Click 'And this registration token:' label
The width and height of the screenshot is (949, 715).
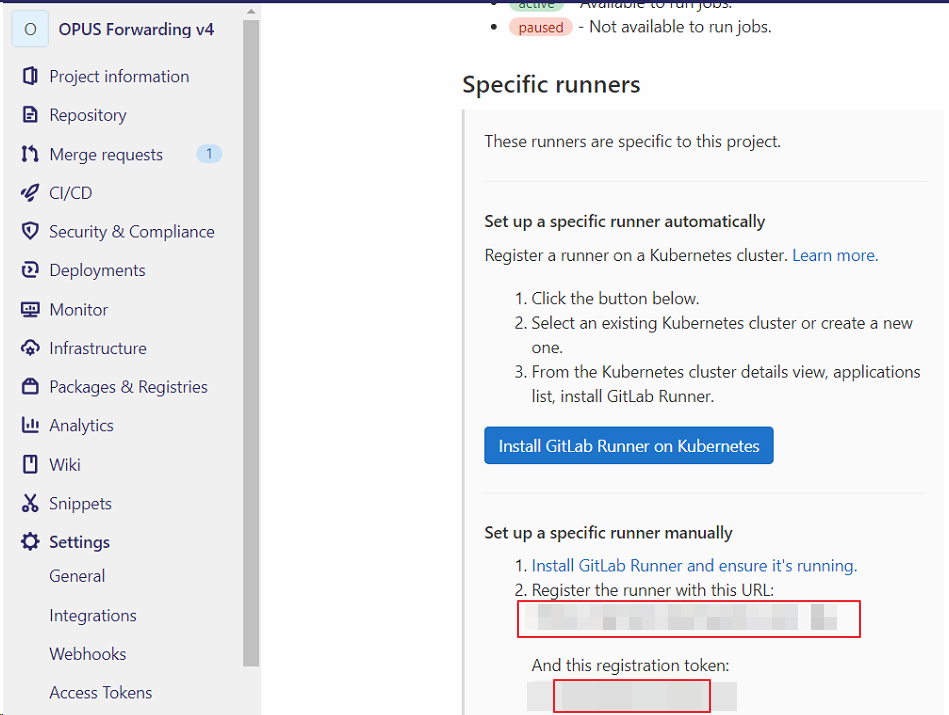630,665
